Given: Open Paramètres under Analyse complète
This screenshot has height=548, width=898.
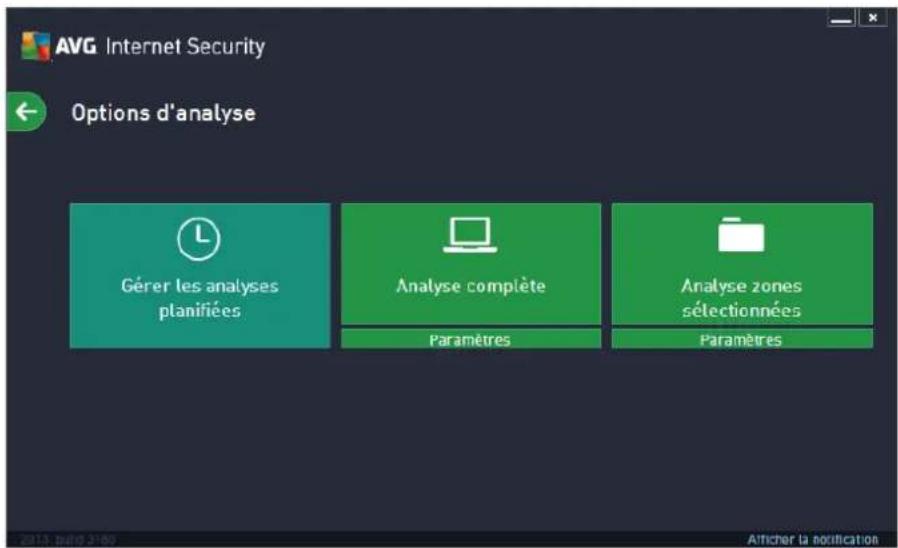Looking at the screenshot, I should click(x=471, y=340).
